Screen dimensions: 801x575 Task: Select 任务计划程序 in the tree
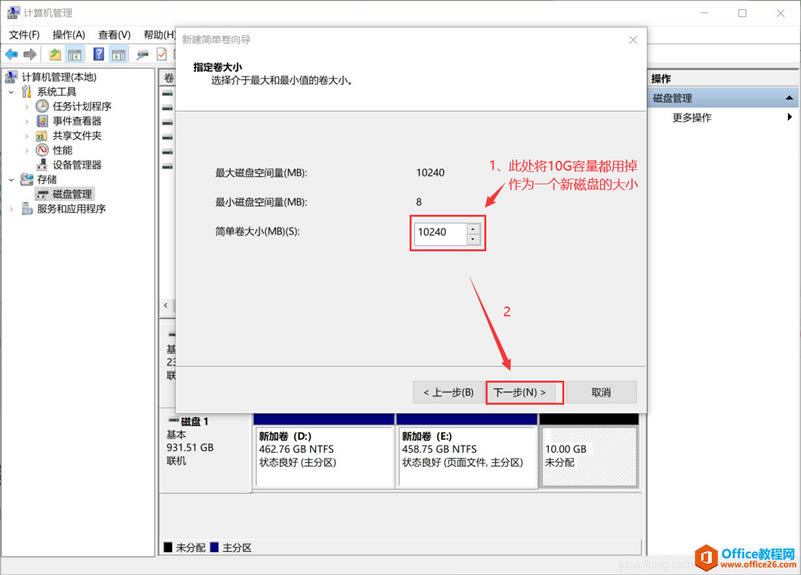[82, 106]
